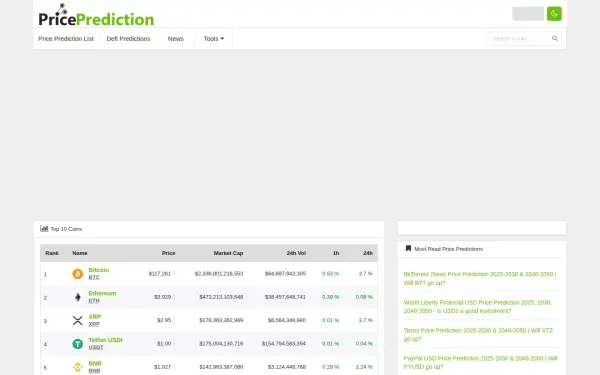Click the Tether USDt coin icon
Screen dimensions: 600x375
(x=78, y=344)
